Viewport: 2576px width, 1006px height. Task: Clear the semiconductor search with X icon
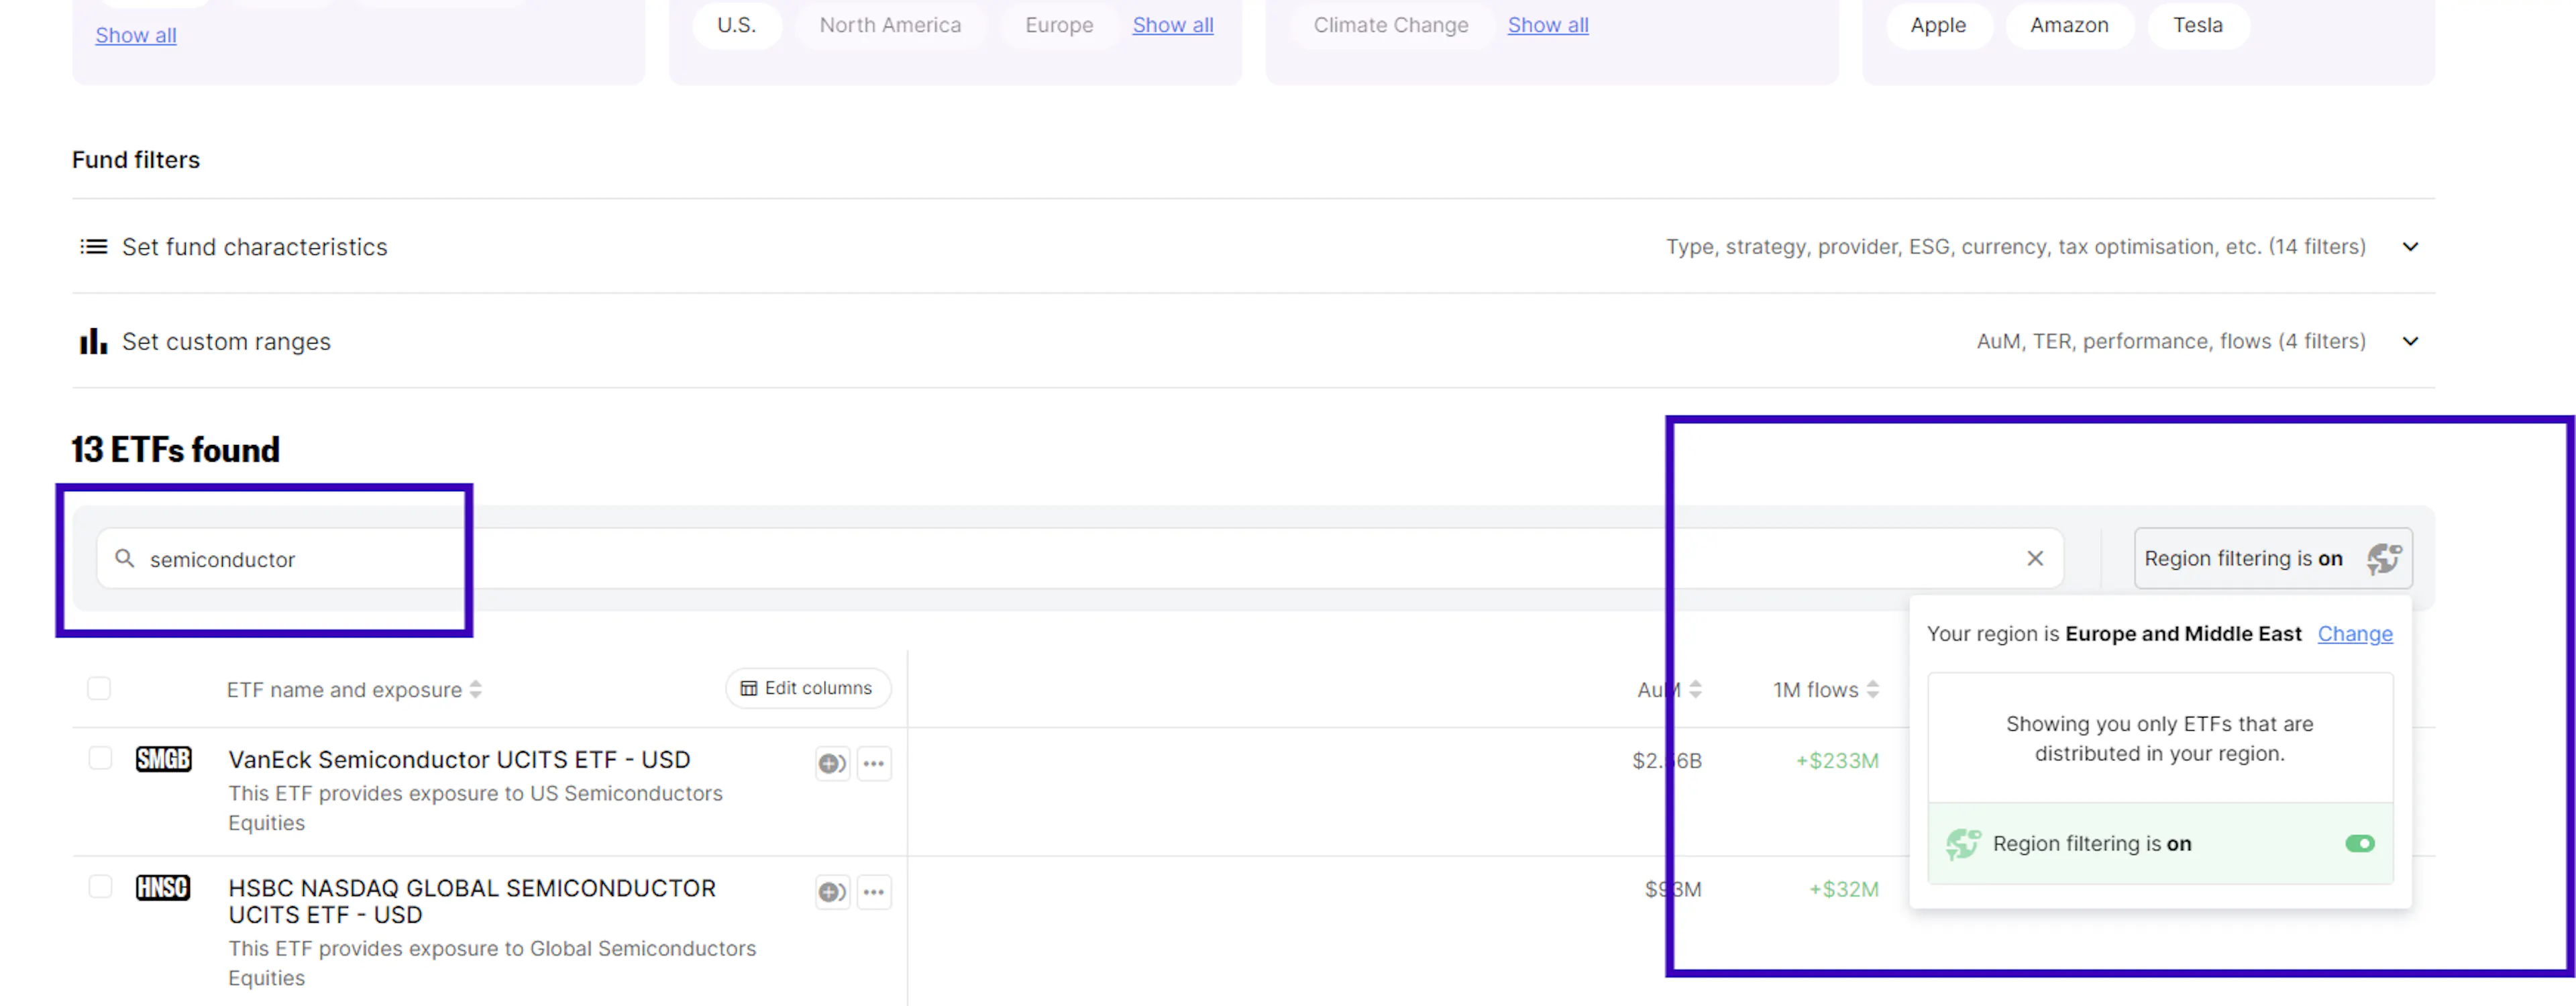2035,558
